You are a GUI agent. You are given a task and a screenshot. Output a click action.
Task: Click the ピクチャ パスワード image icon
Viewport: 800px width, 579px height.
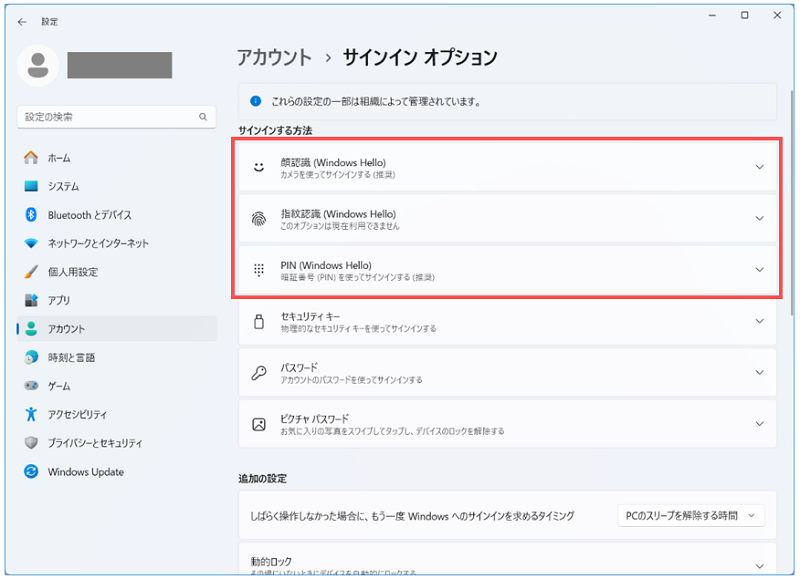[259, 424]
